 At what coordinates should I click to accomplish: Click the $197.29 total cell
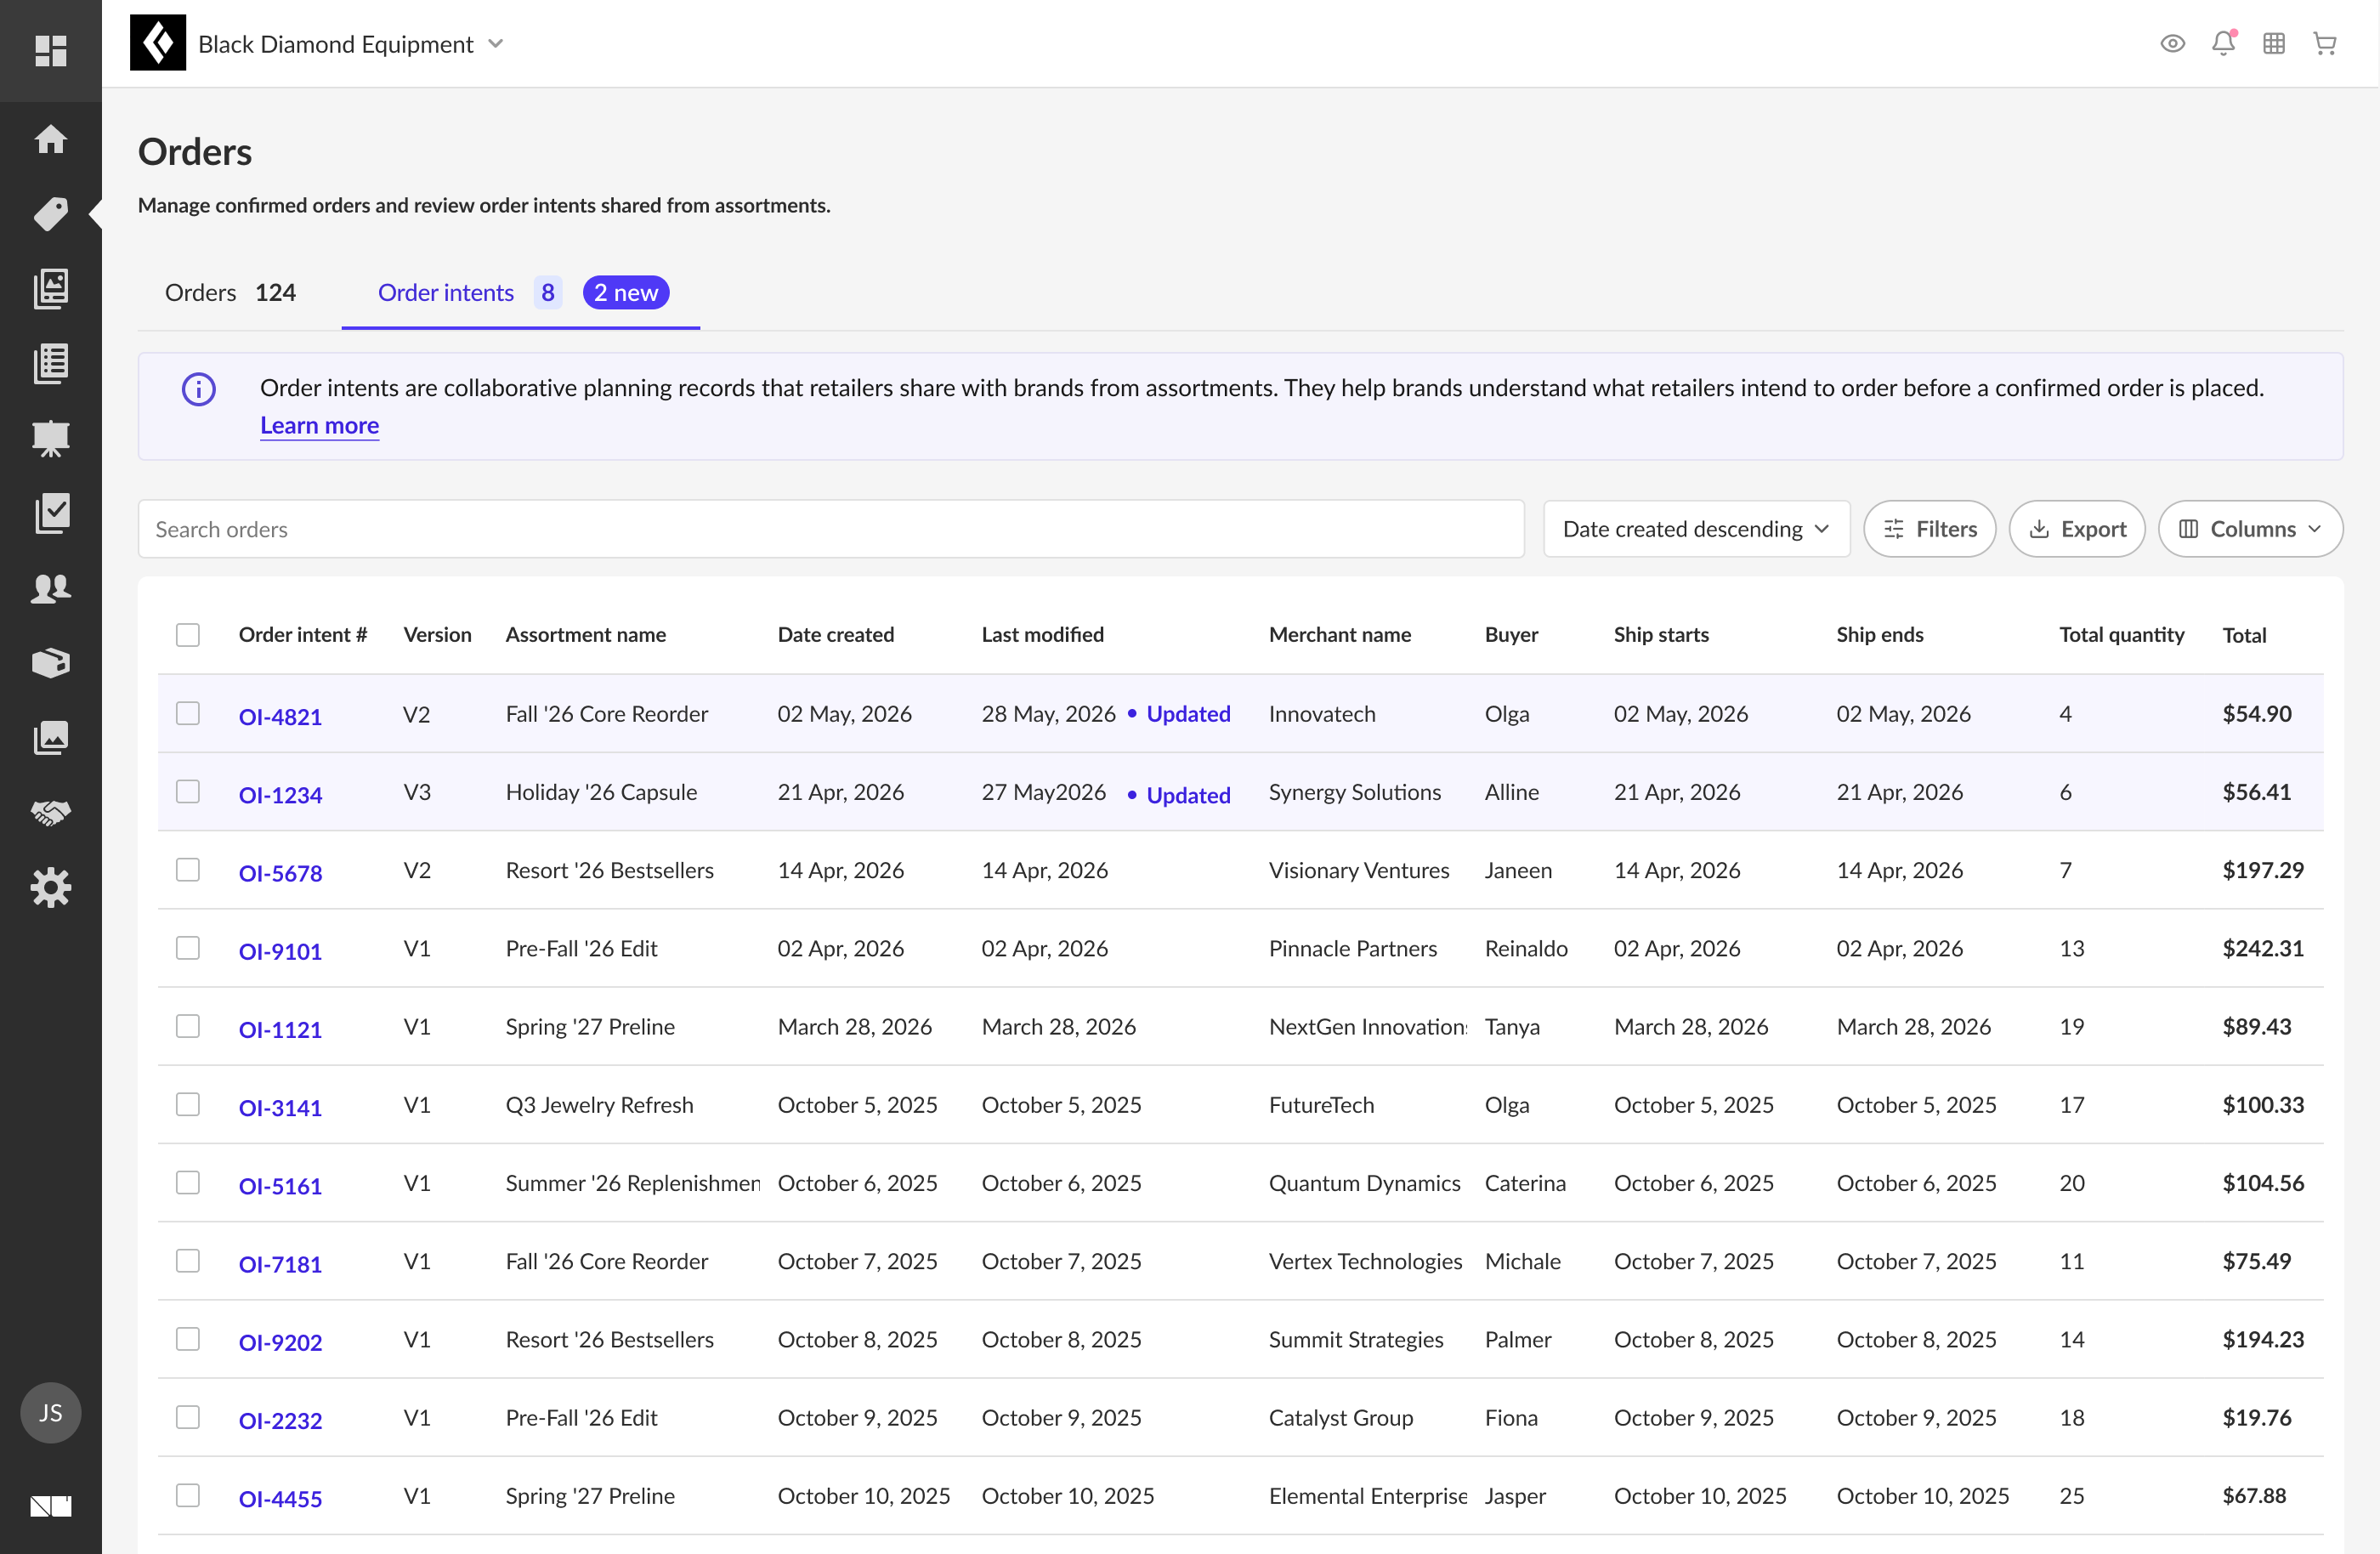[x=2263, y=870]
